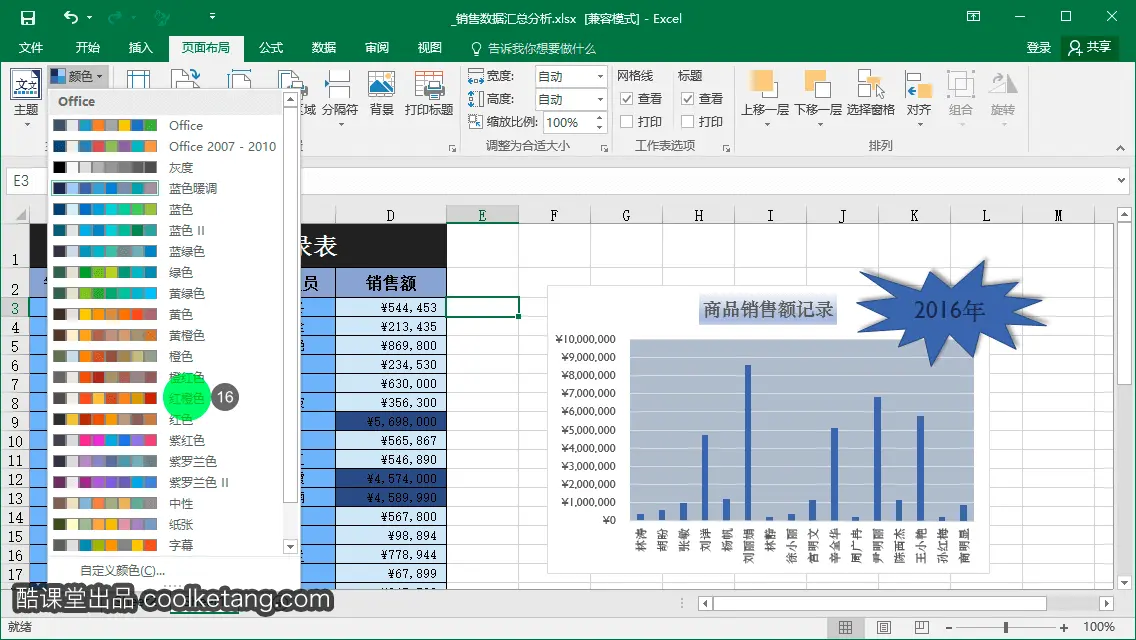Switch to the 公式 formulas tab
Screen dimensions: 1136x640
271,48
